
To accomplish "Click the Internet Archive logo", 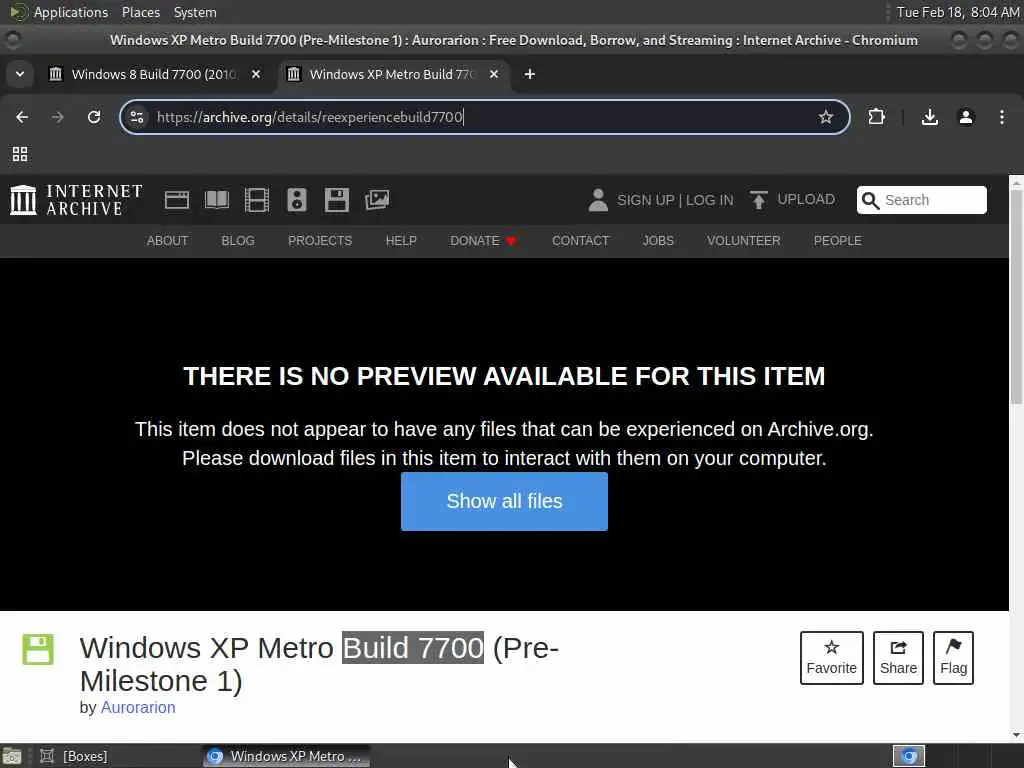I will [x=76, y=200].
